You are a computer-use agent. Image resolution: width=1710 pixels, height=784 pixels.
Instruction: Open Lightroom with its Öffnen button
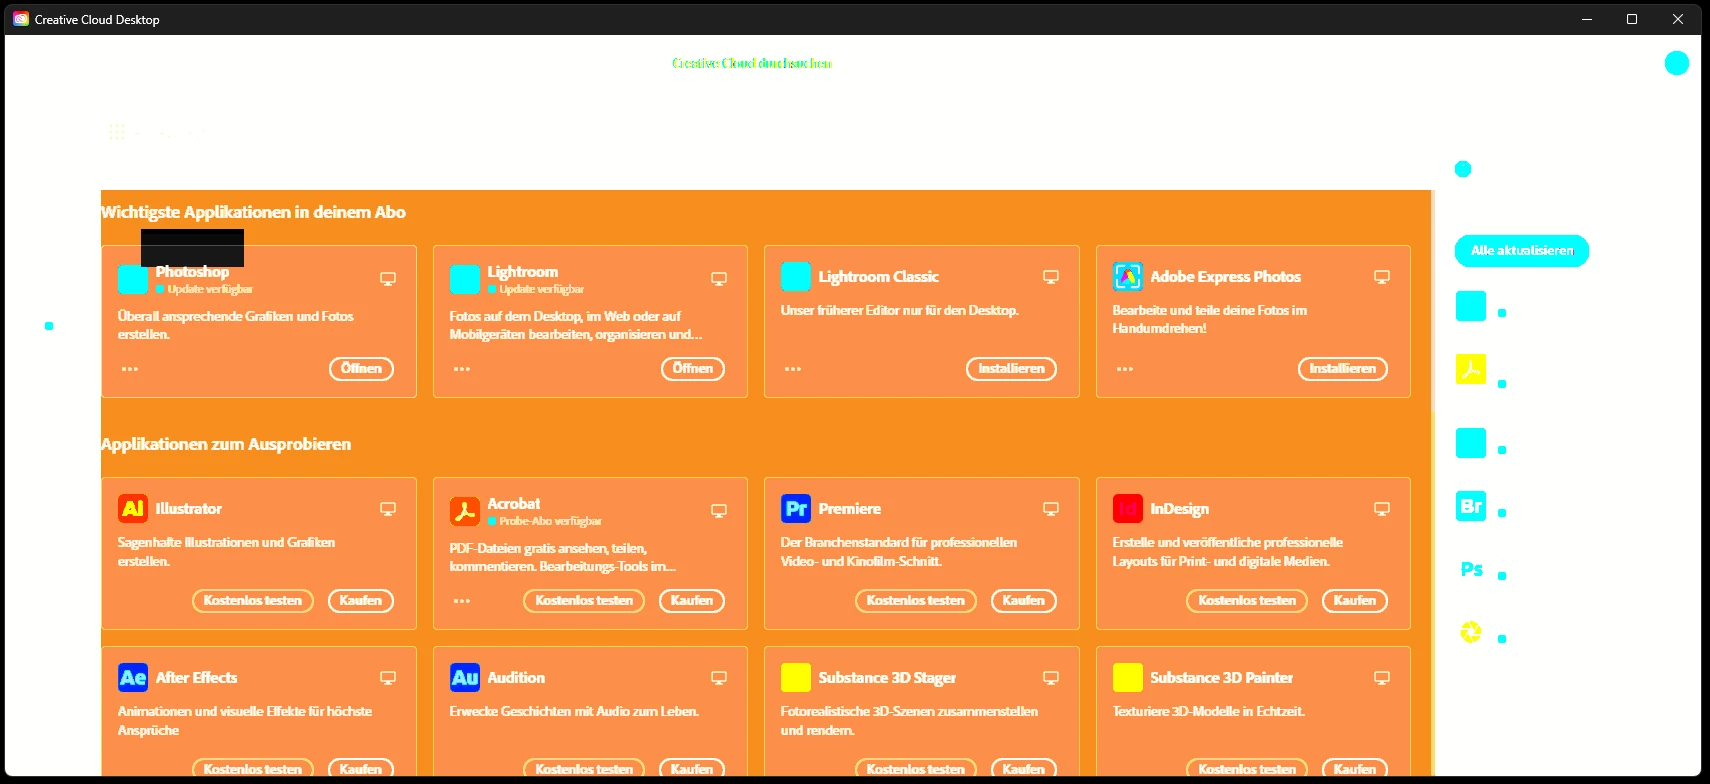[693, 369]
